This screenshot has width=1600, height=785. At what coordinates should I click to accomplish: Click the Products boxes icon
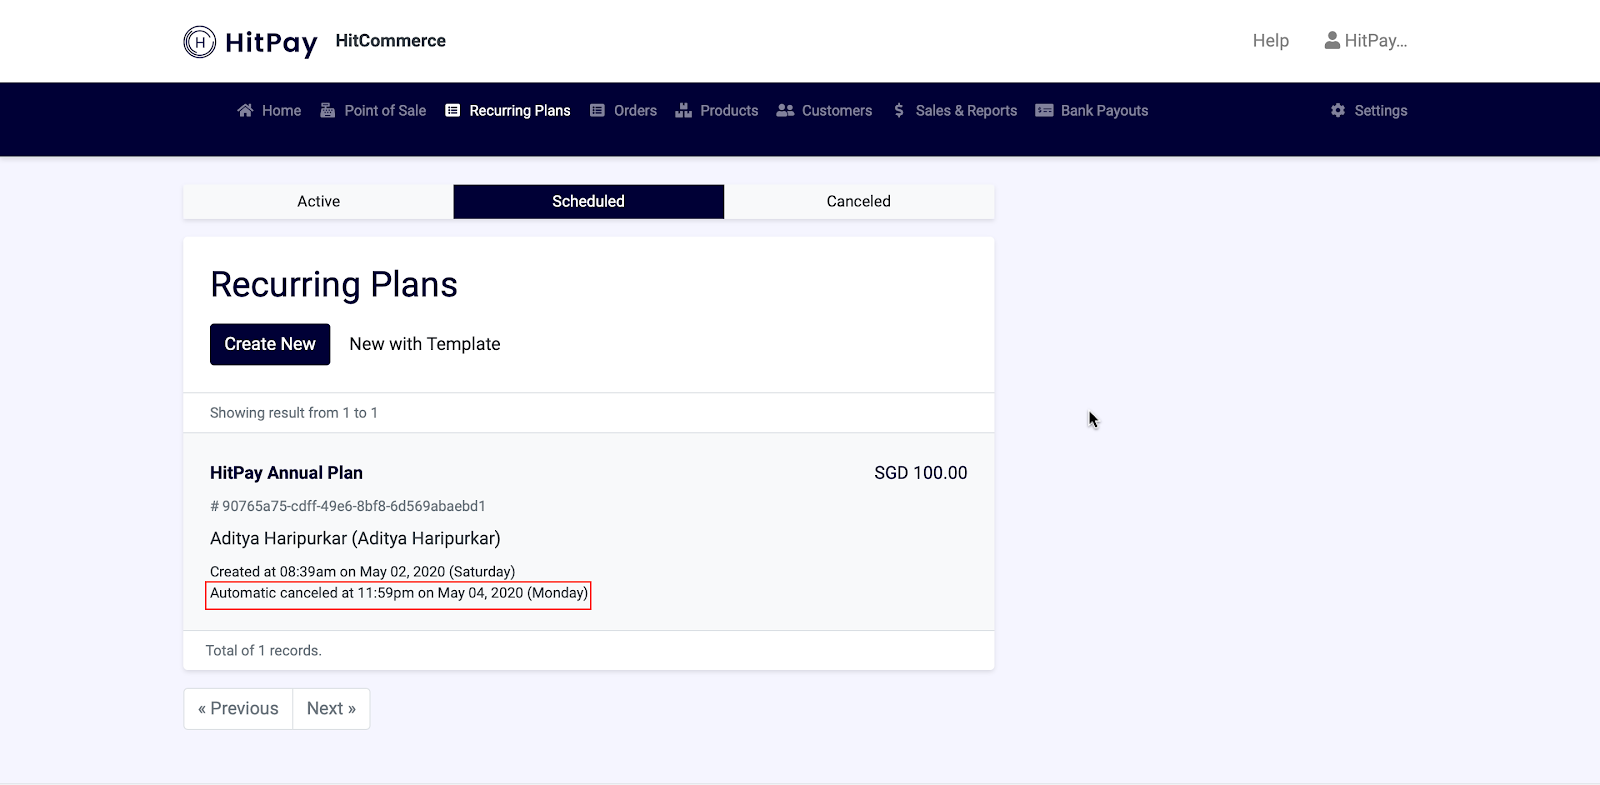coord(684,111)
